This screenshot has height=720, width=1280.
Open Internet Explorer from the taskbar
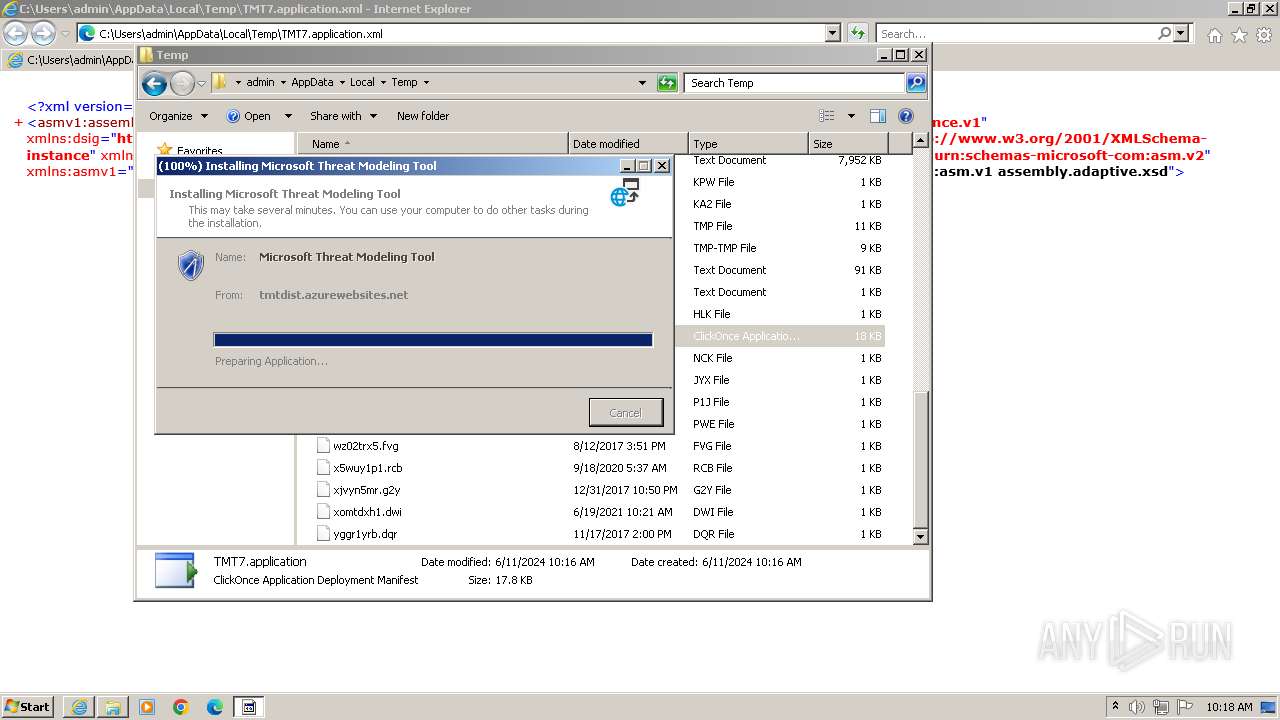79,707
